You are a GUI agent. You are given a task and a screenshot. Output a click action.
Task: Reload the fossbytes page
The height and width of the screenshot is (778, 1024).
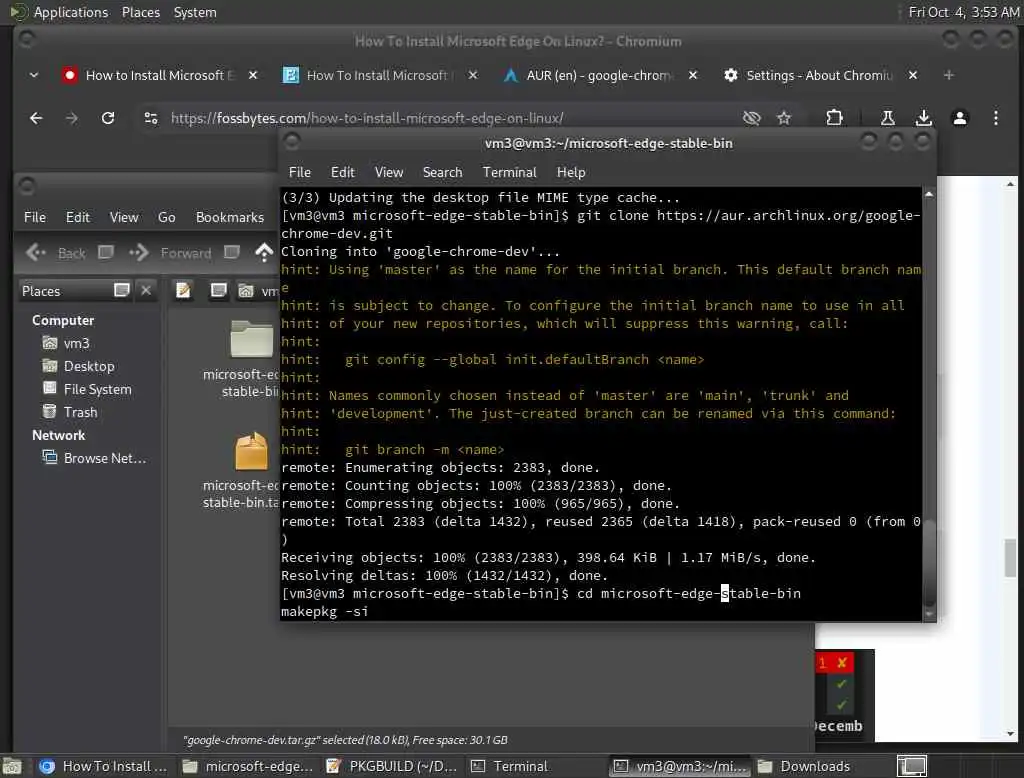tap(108, 118)
